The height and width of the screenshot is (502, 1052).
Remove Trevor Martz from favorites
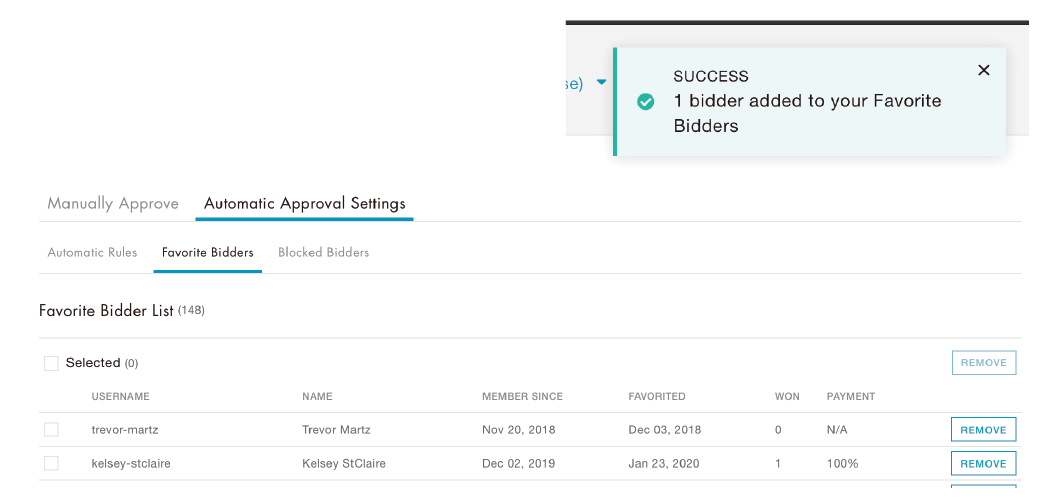[983, 430]
